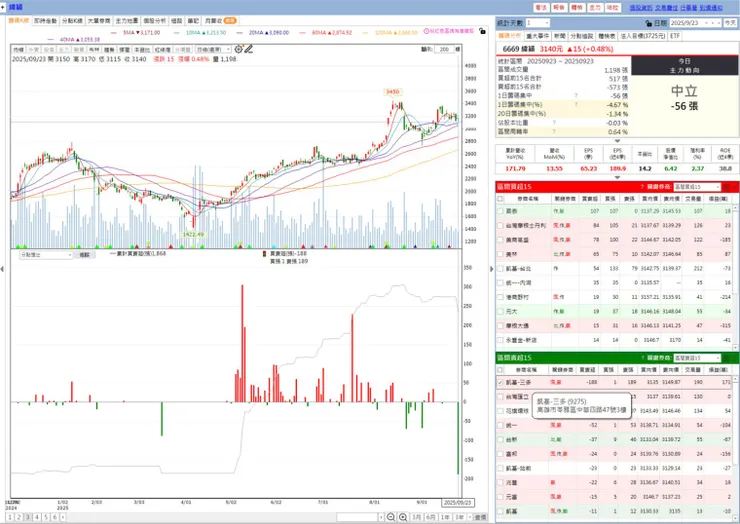Select the pencil drawing tool

pyautogui.click(x=248, y=49)
